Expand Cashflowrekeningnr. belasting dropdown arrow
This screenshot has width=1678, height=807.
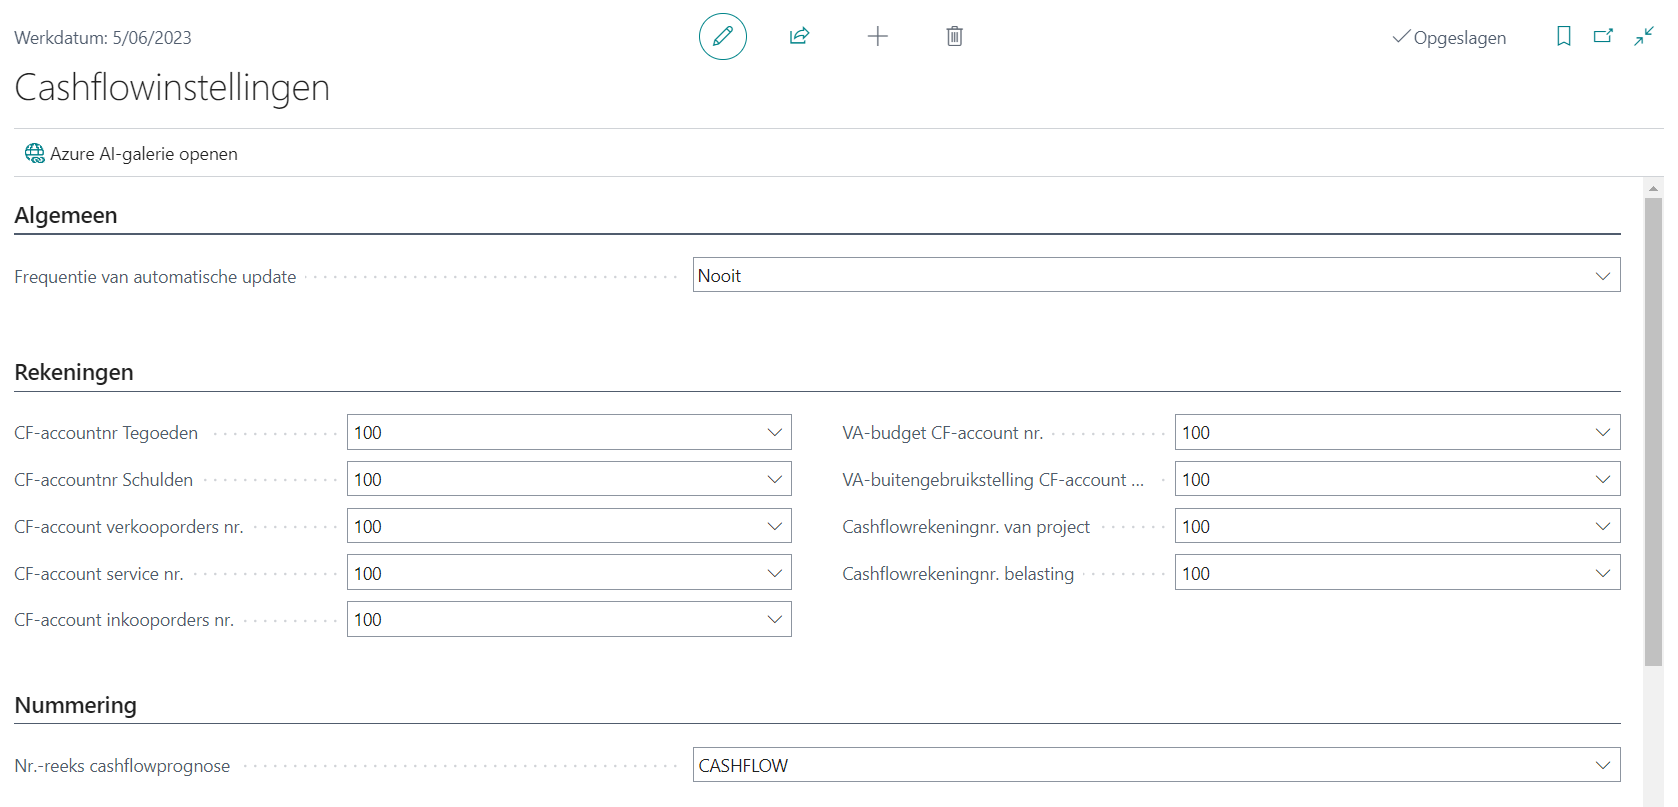click(1602, 574)
